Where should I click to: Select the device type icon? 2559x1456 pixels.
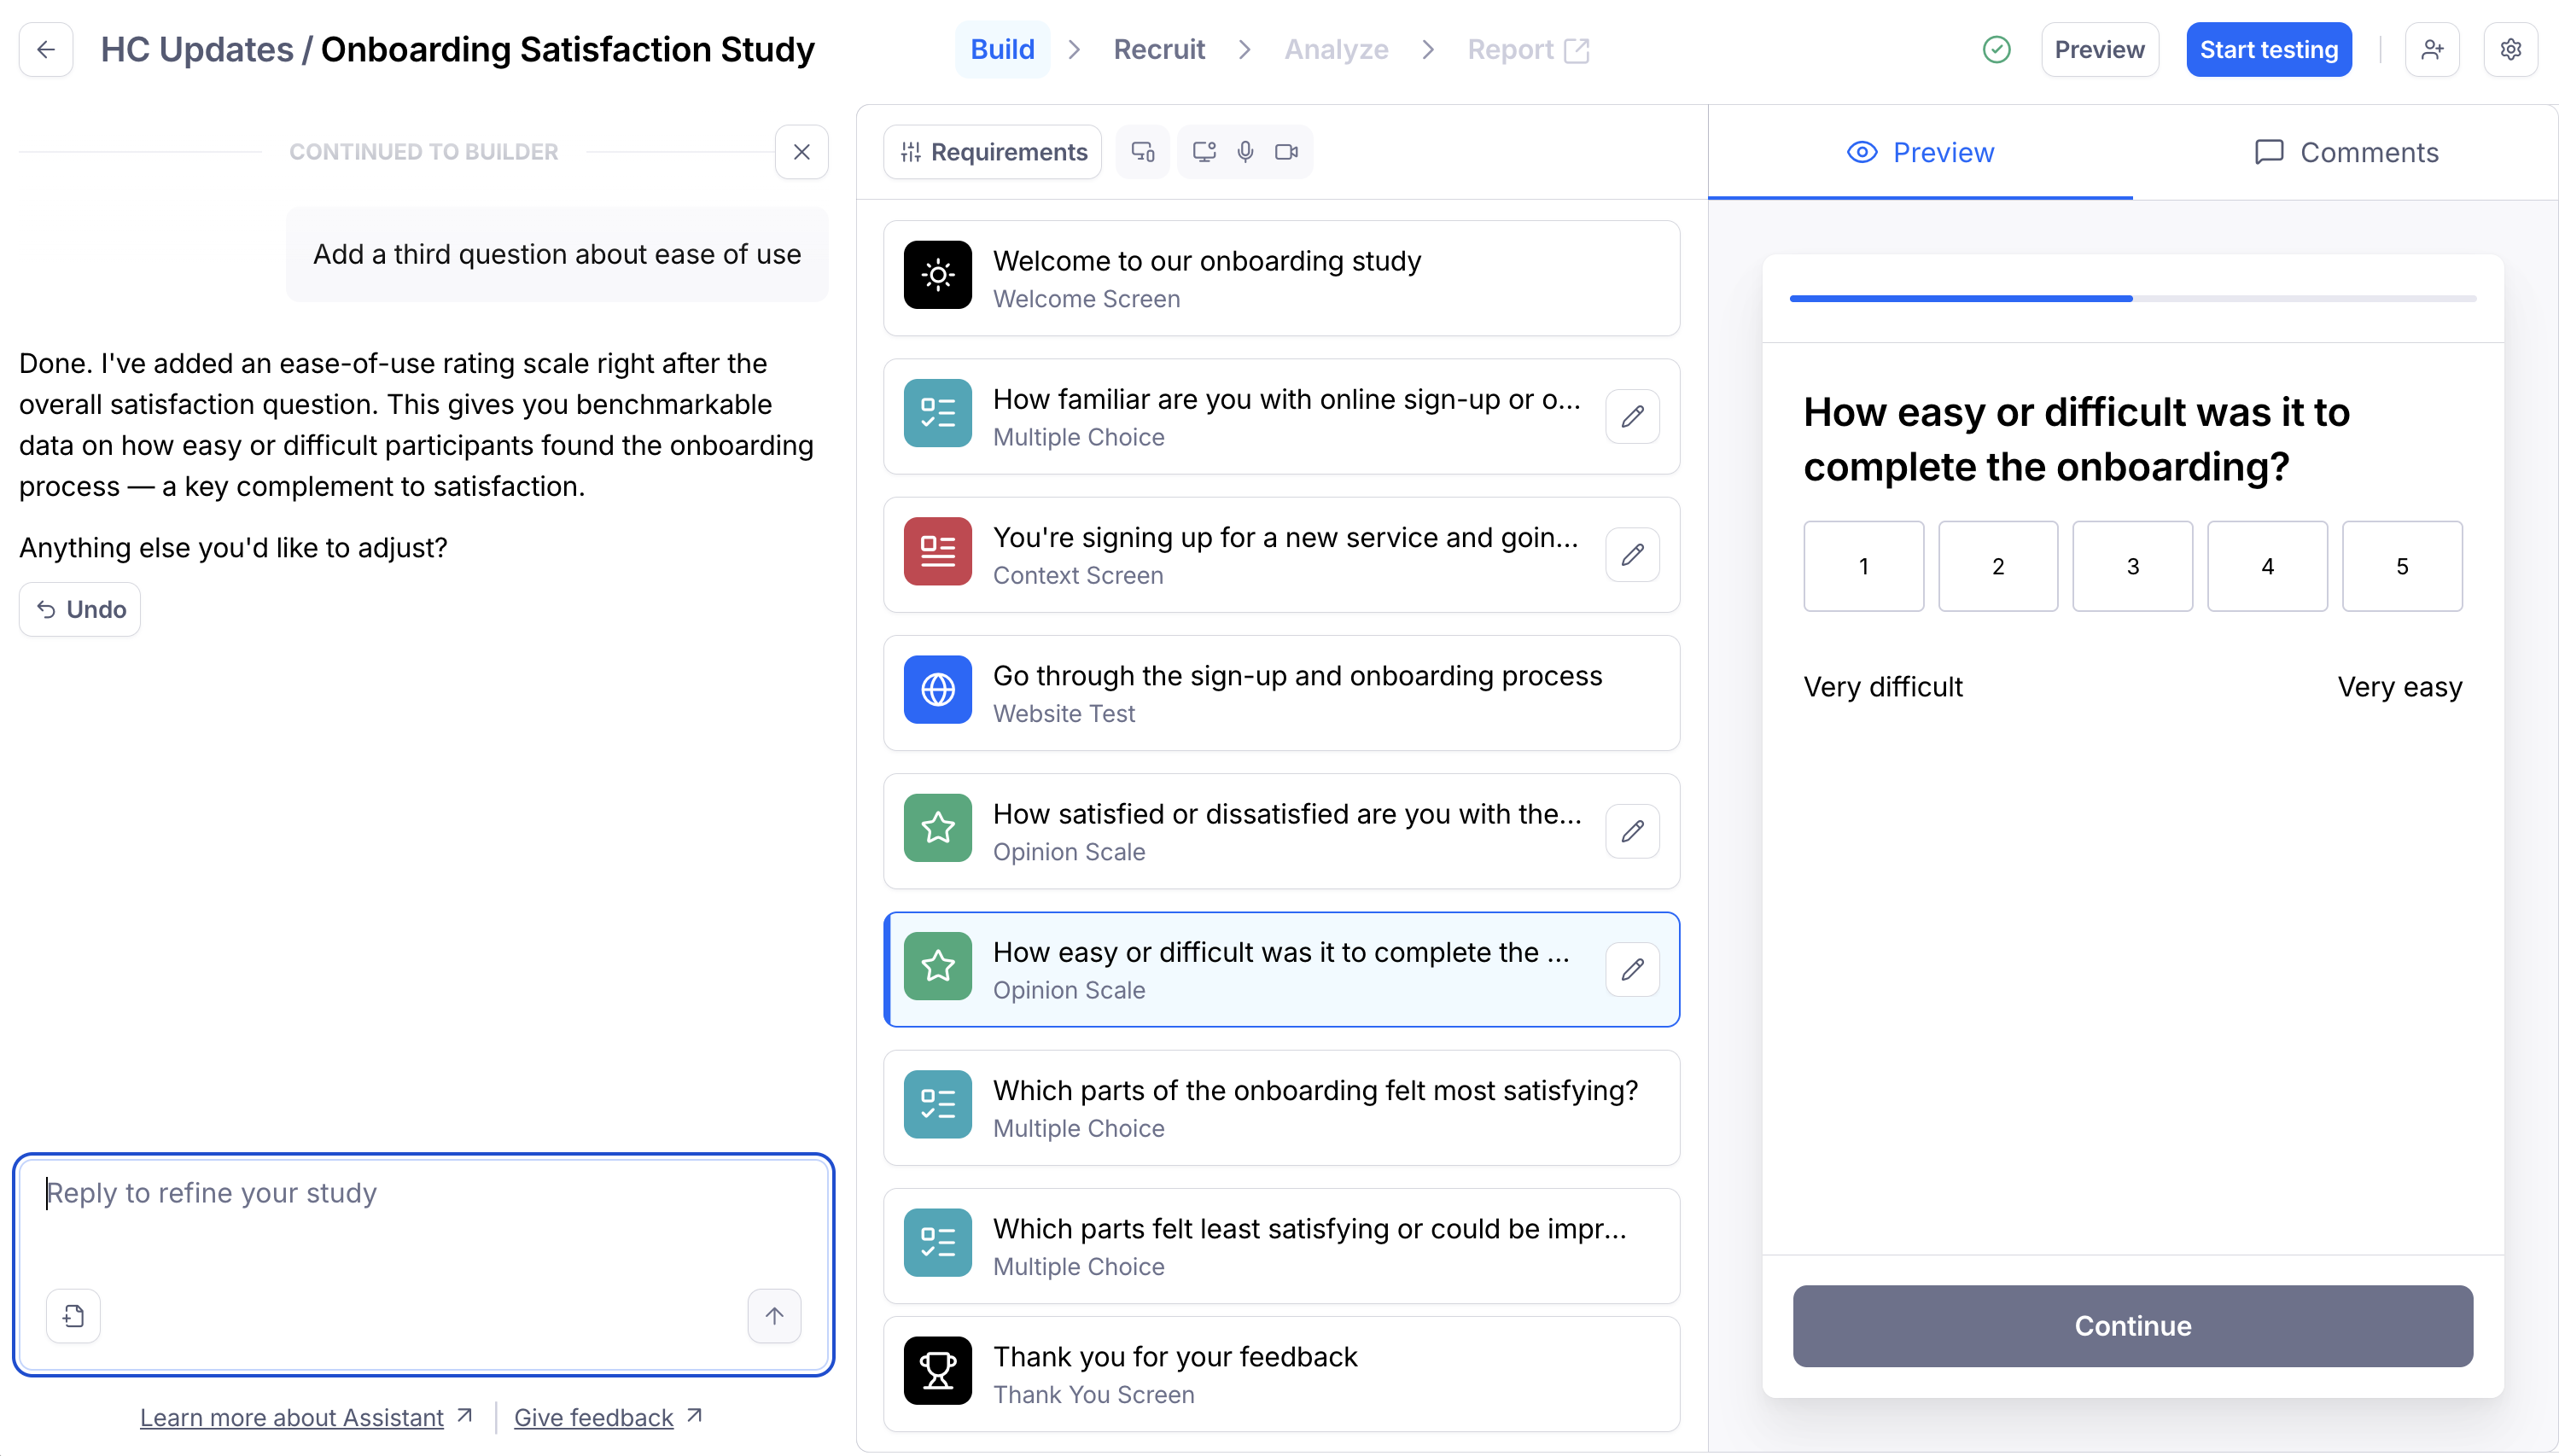(1142, 152)
